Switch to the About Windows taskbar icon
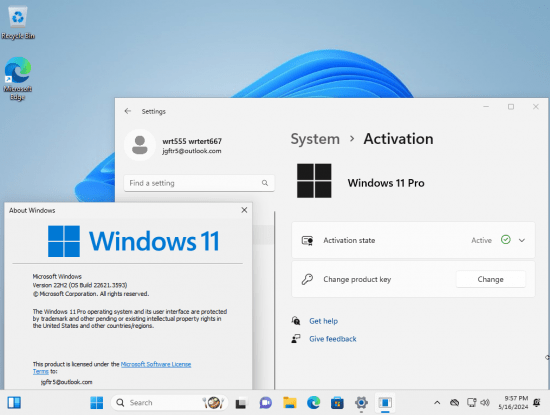 [385, 403]
